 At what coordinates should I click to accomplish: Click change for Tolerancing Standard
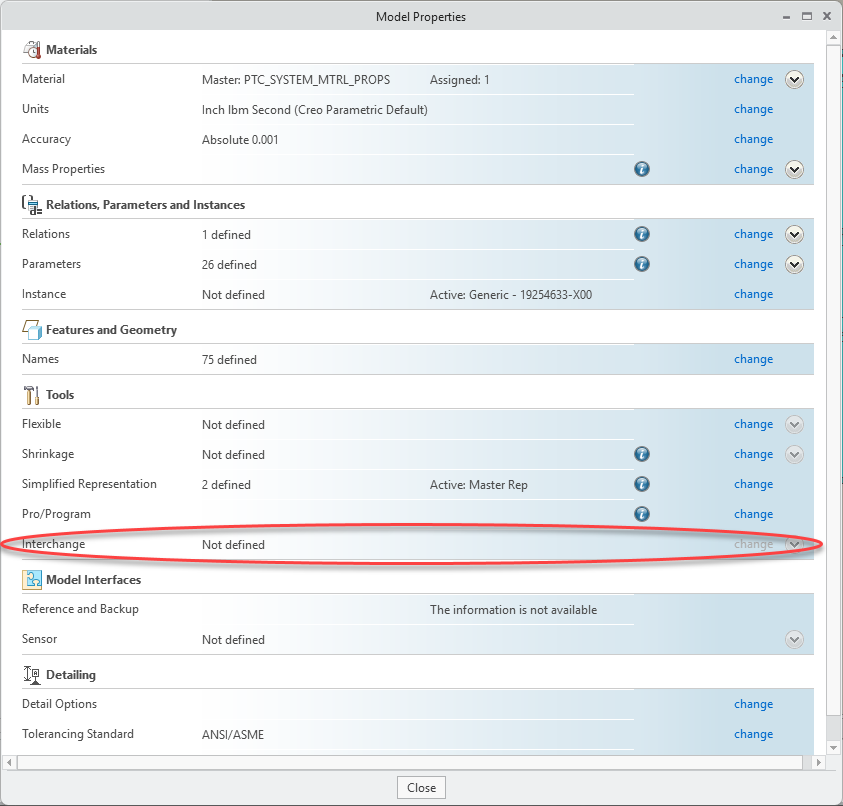coord(753,734)
